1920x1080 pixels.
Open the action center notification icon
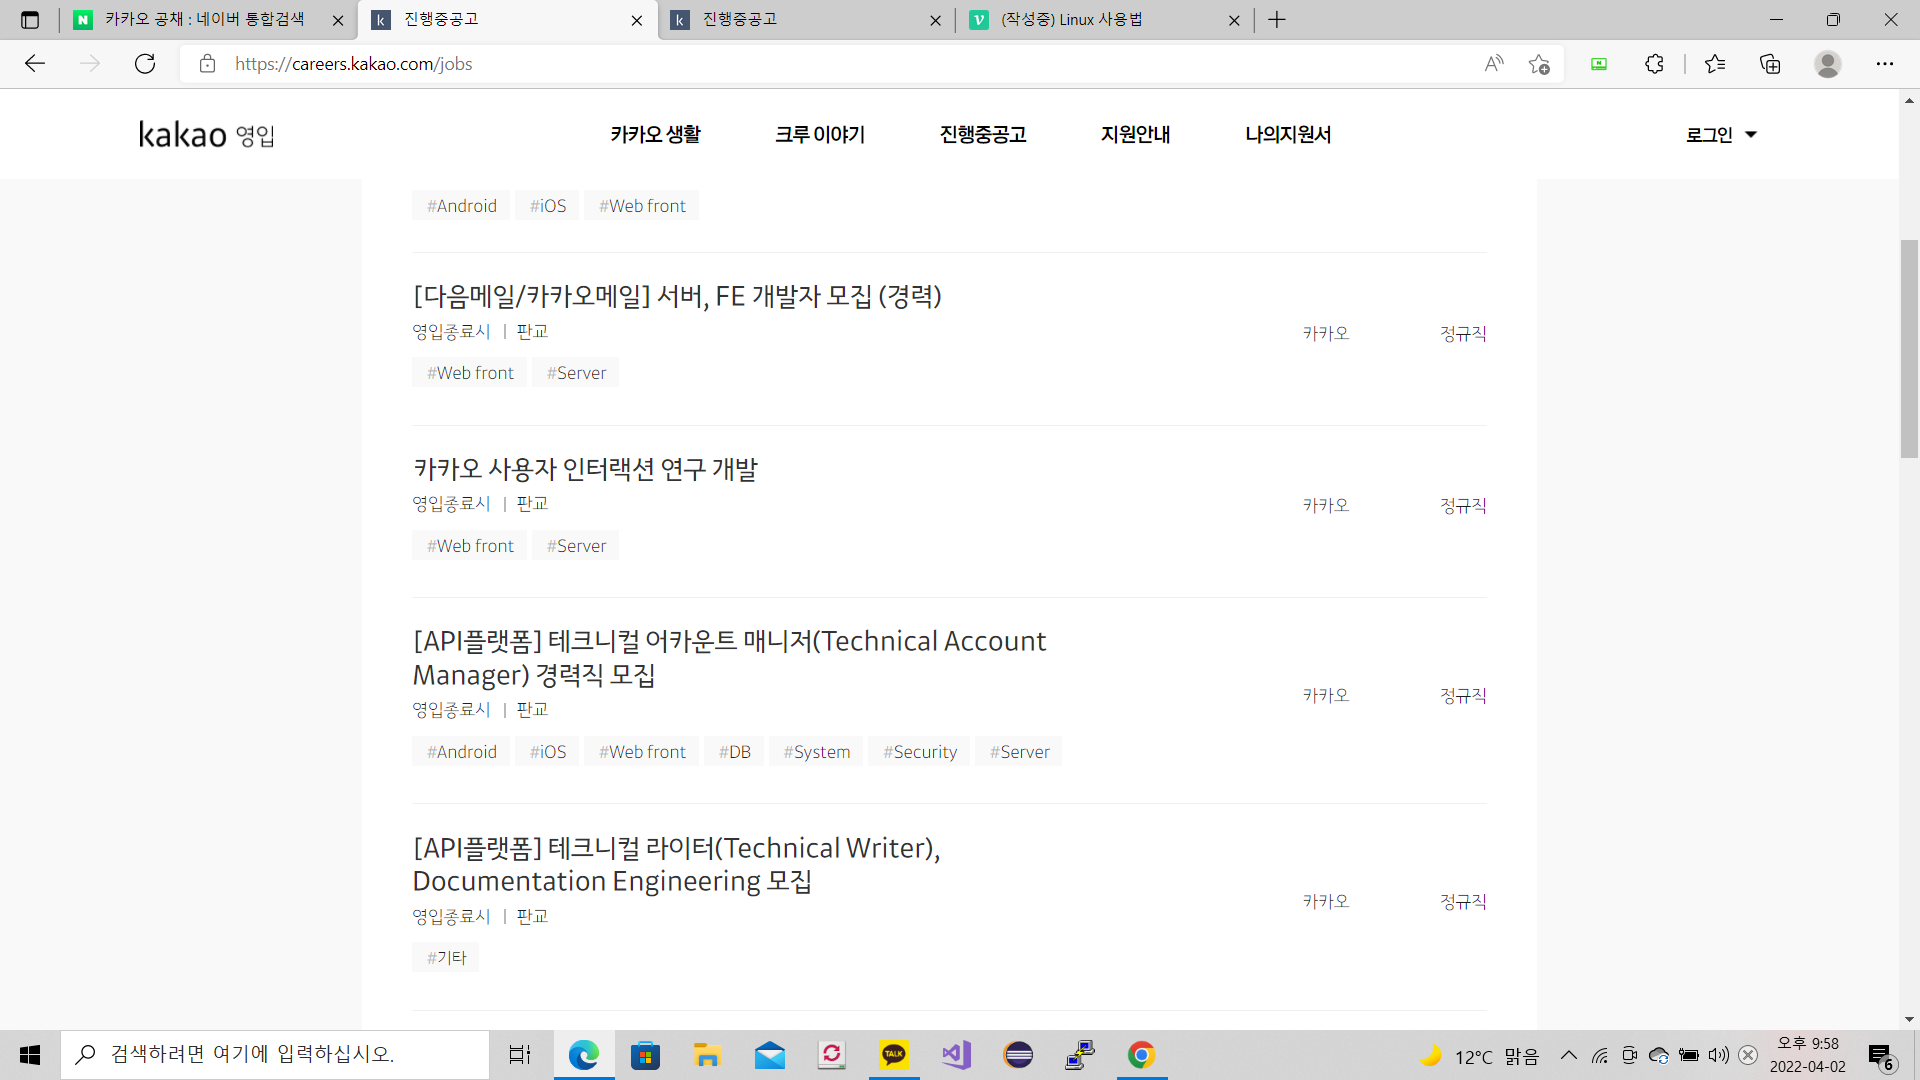1881,1056
